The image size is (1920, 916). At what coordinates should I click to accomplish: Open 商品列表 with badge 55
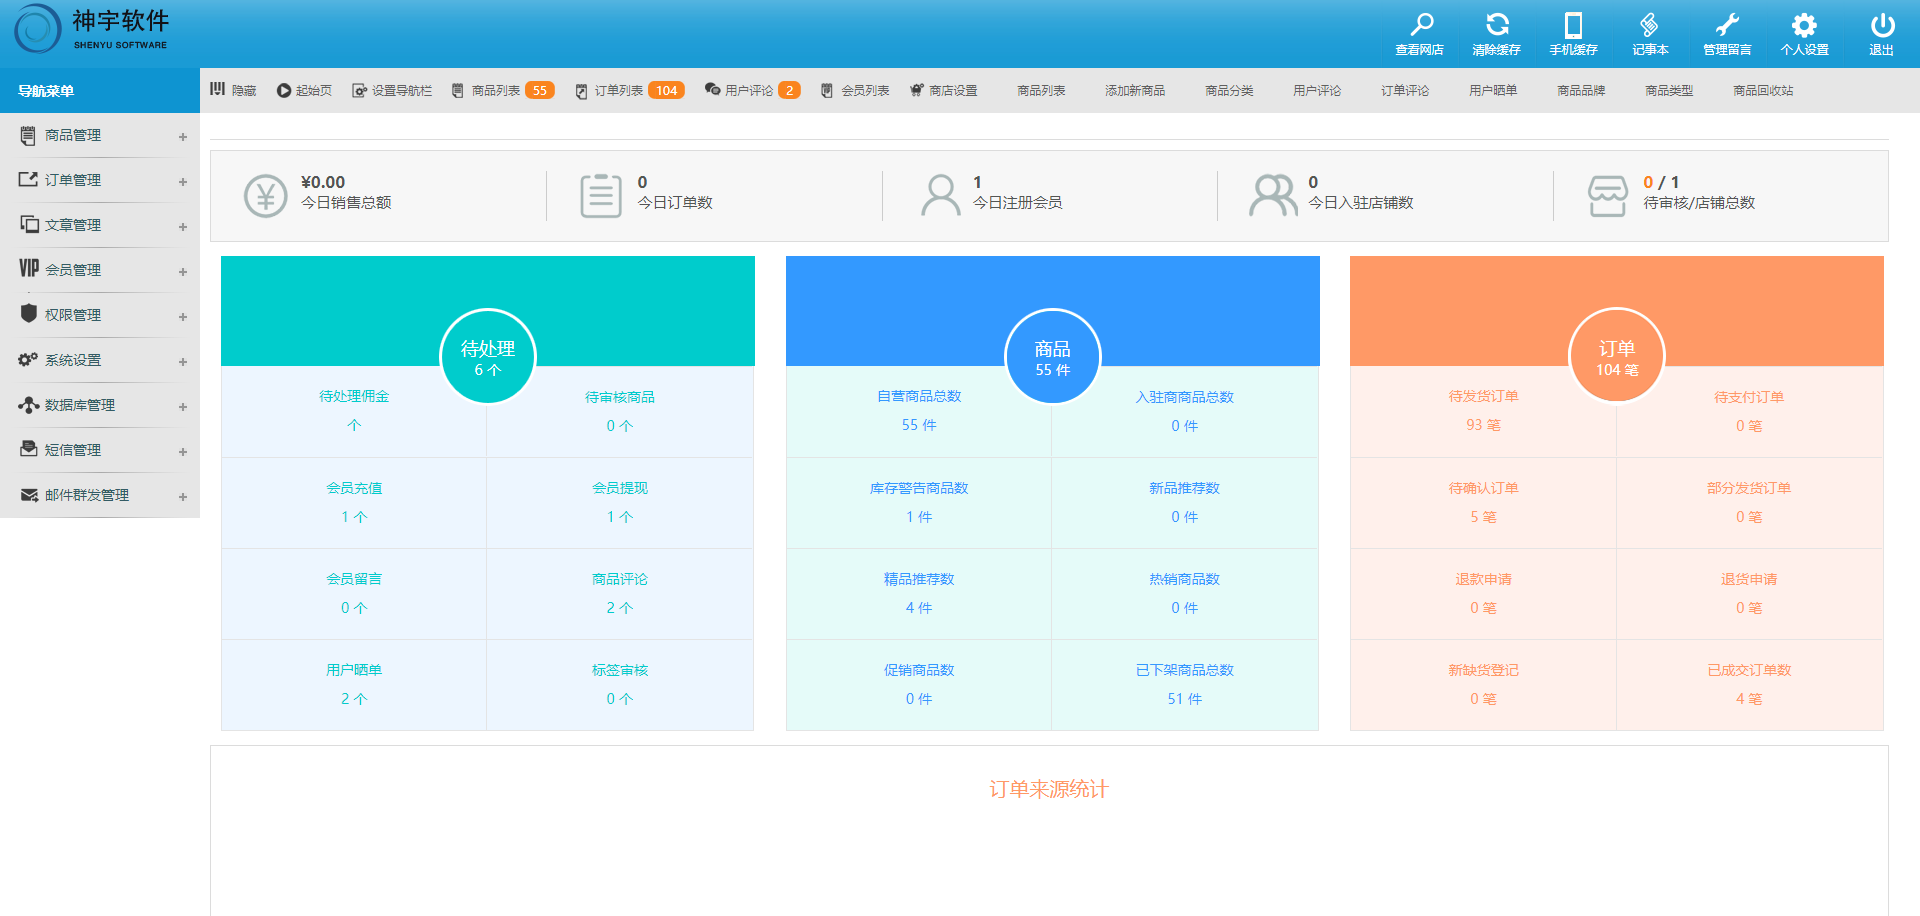[503, 90]
